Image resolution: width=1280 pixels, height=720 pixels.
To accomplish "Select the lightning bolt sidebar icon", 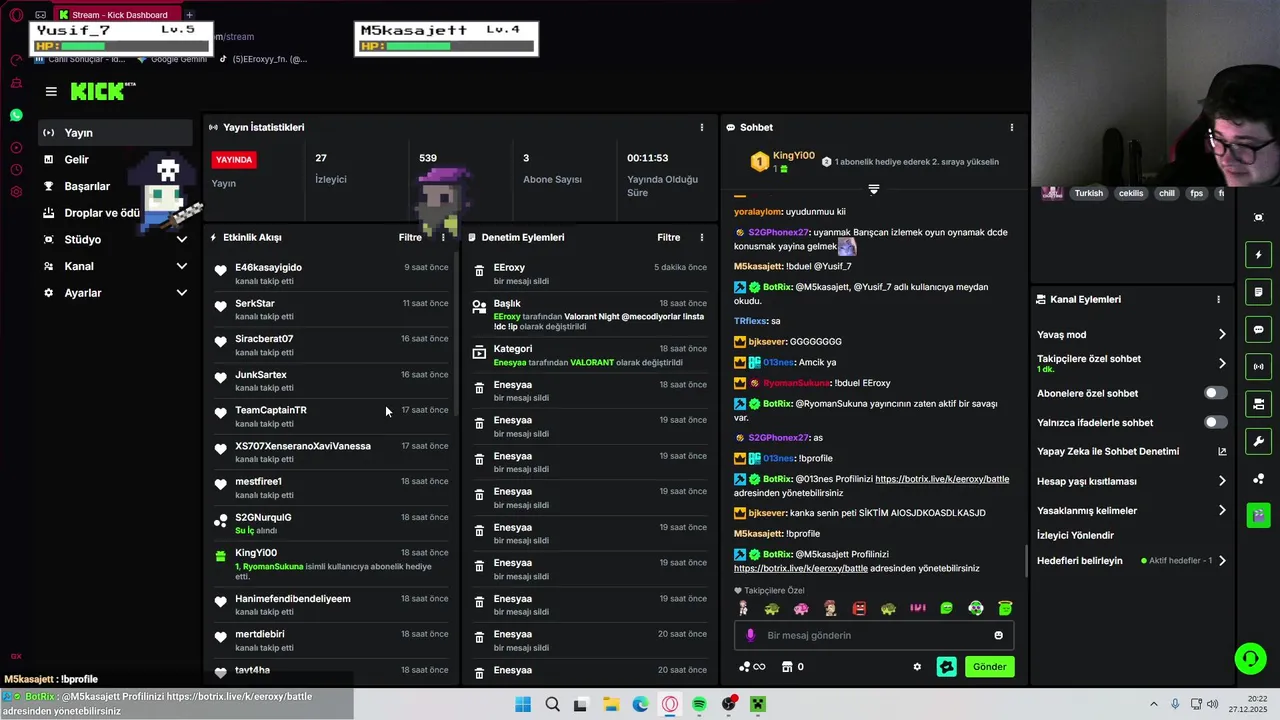I will point(1258,255).
